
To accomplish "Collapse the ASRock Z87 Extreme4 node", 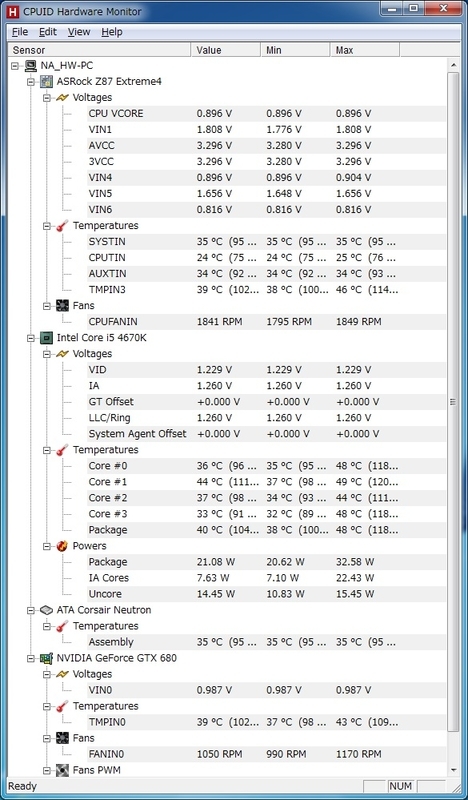I will click(x=30, y=82).
